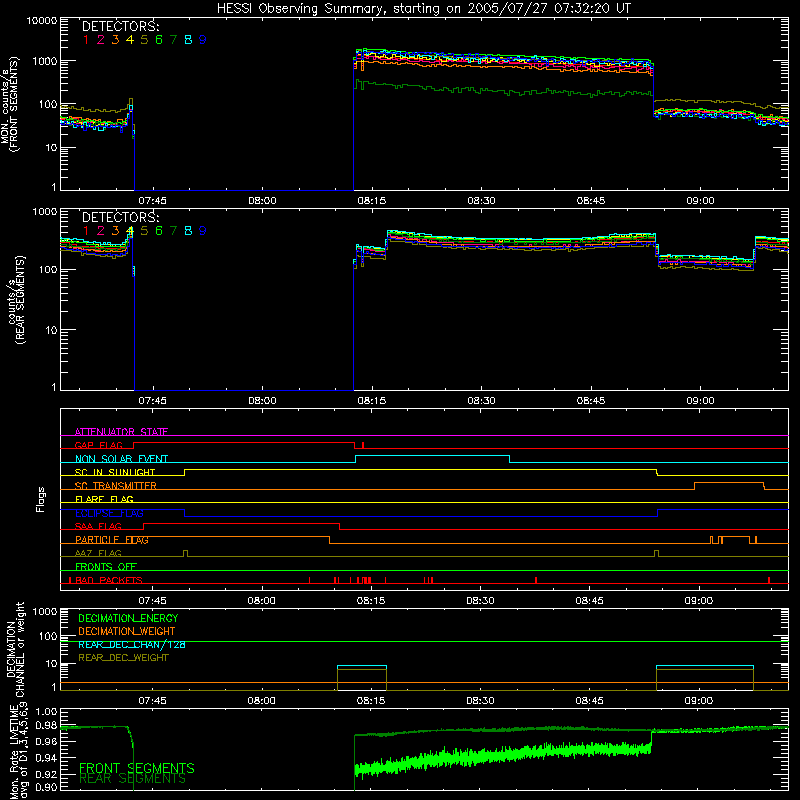Select the ECLIPSE_FLAG label
This screenshot has width=800, height=800.
coord(109,513)
